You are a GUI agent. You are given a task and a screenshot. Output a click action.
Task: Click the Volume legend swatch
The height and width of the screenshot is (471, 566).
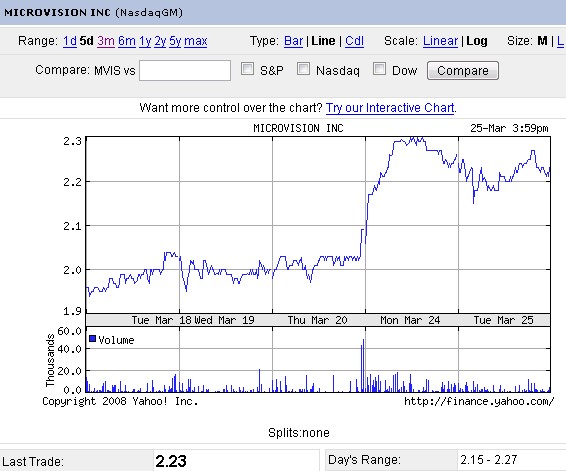[x=92, y=339]
